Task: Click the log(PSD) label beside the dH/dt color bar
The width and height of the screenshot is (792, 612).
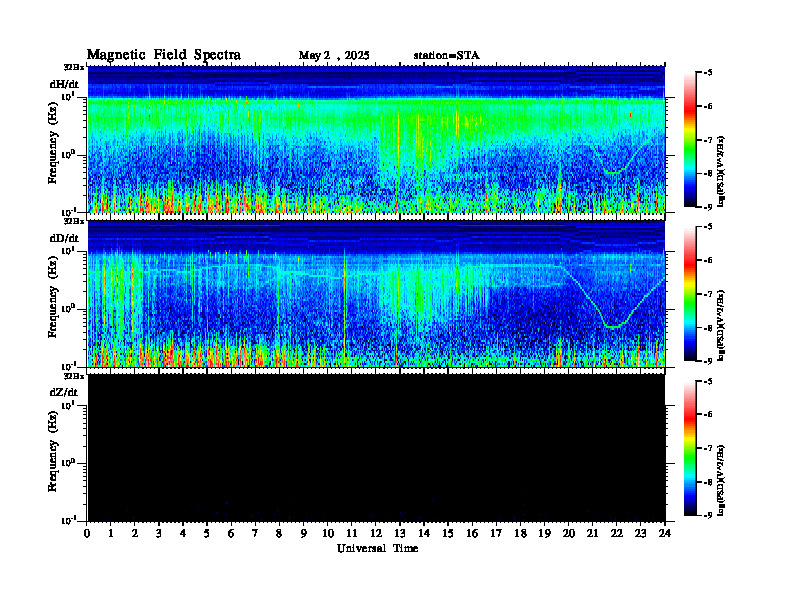Action: pyautogui.click(x=720, y=171)
